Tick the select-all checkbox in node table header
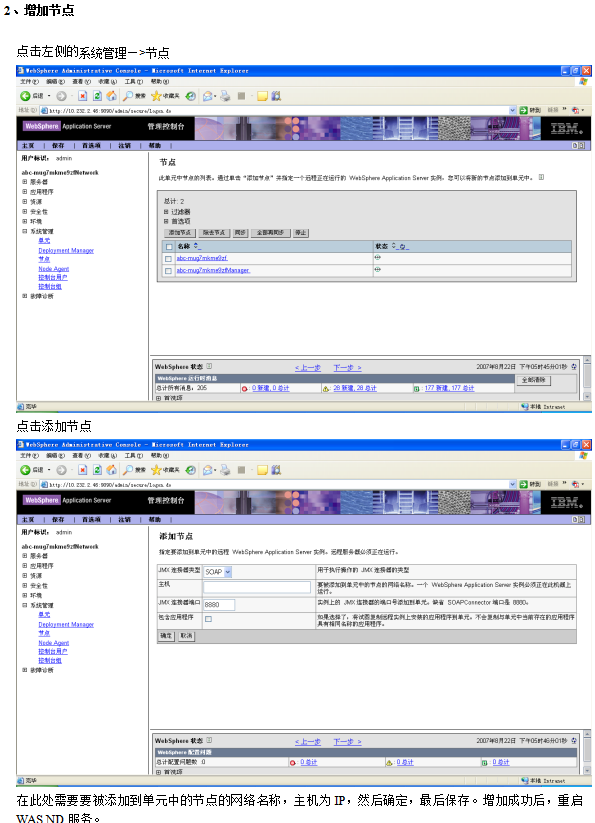The image size is (595, 823). tap(169, 247)
